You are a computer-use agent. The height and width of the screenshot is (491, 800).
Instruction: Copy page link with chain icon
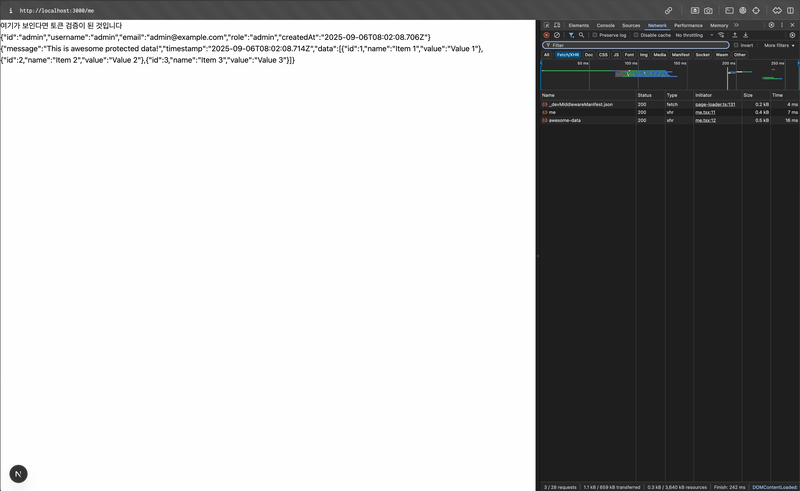pos(668,10)
